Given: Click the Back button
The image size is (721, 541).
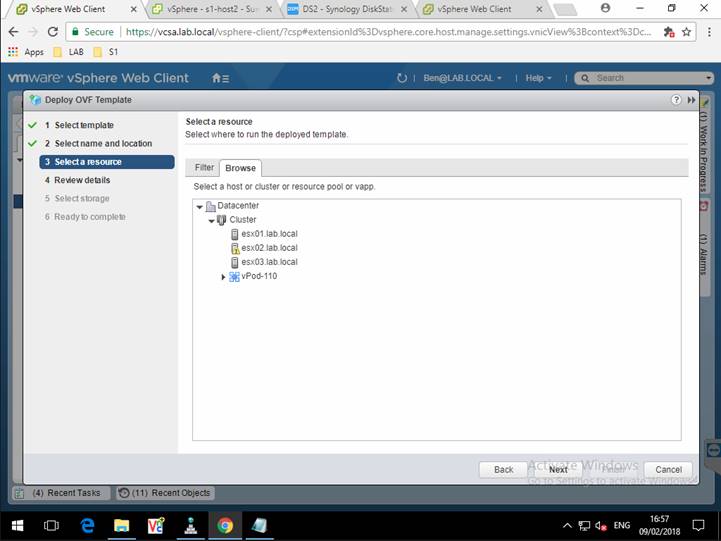Looking at the screenshot, I should point(504,469).
